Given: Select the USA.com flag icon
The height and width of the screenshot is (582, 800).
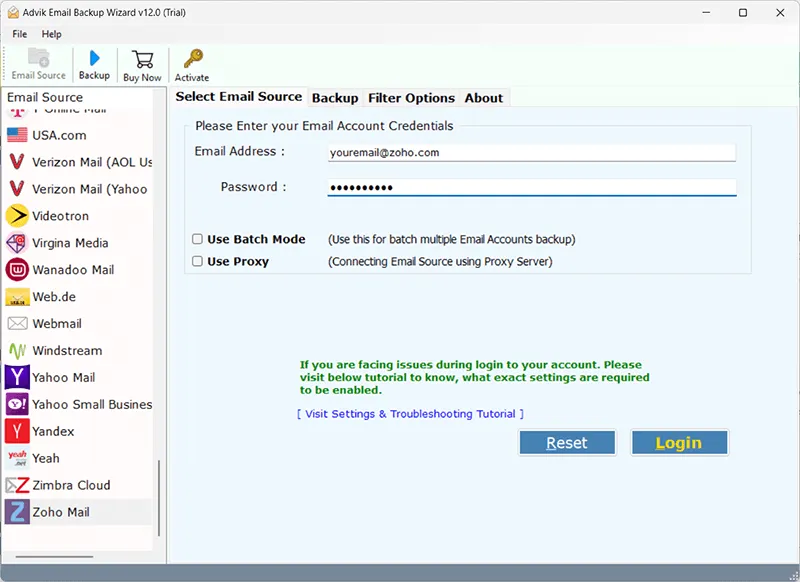Looking at the screenshot, I should [17, 135].
